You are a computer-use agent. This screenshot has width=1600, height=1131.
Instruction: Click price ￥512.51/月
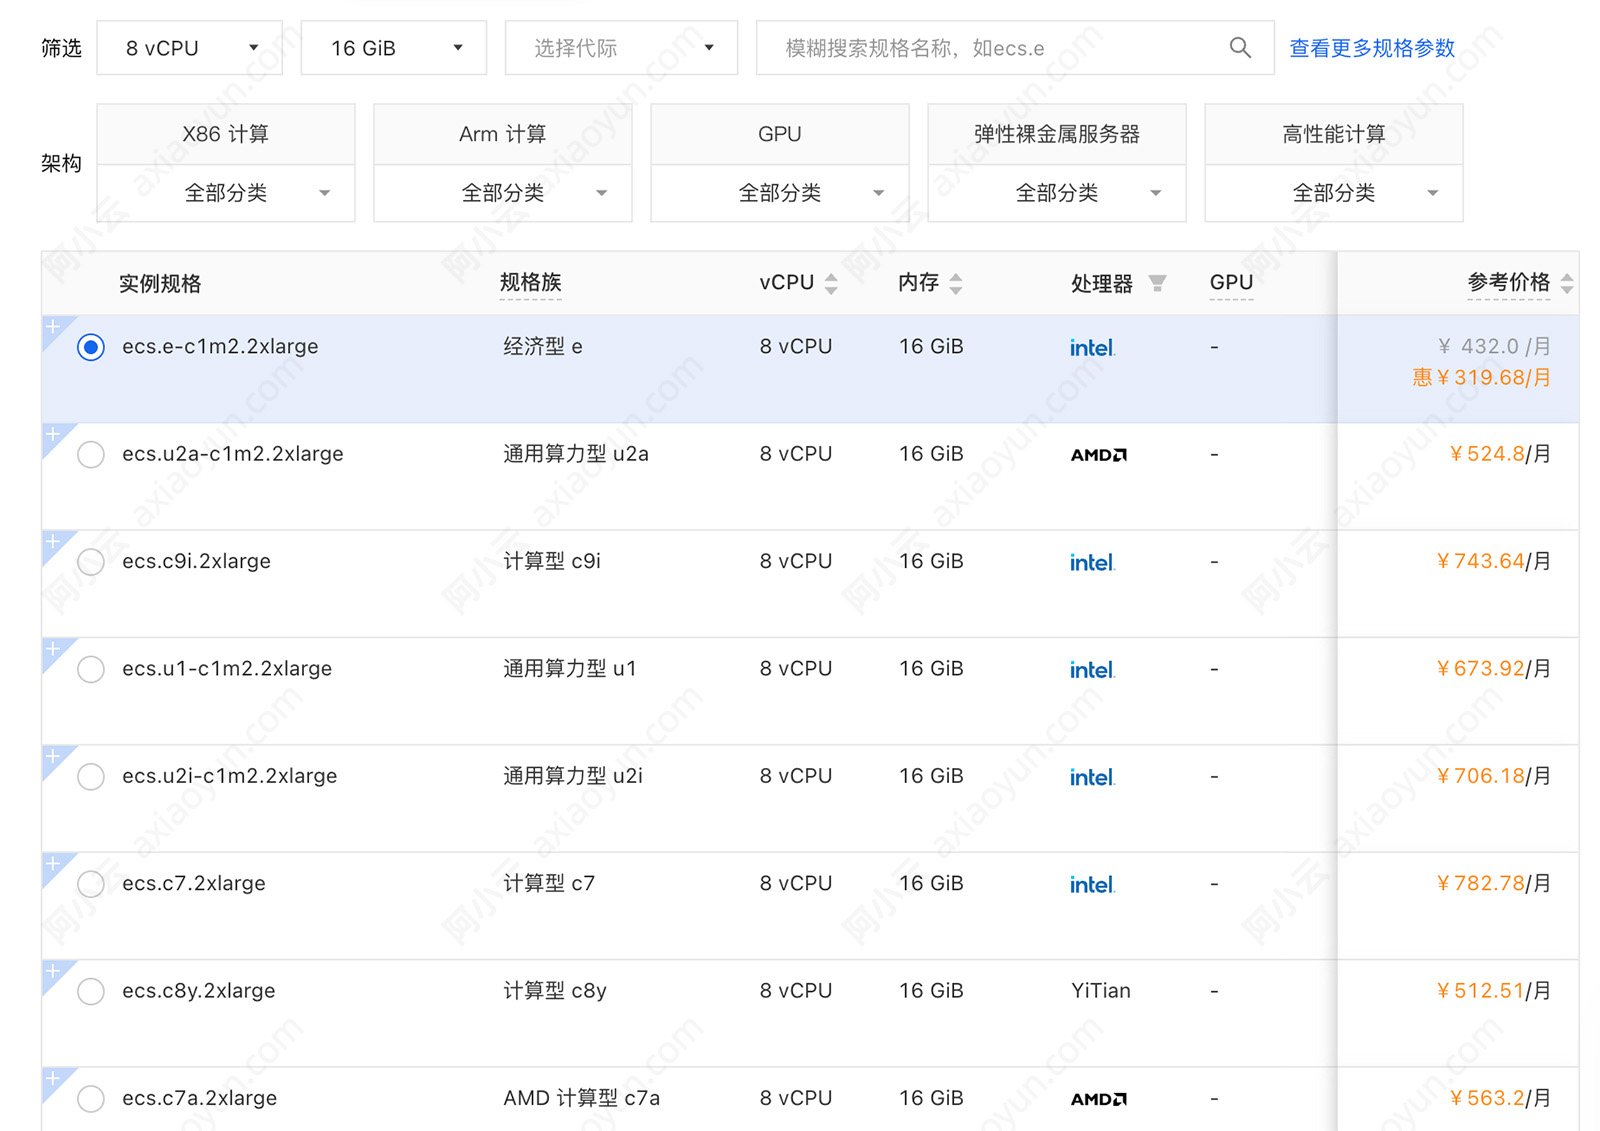click(x=1493, y=991)
